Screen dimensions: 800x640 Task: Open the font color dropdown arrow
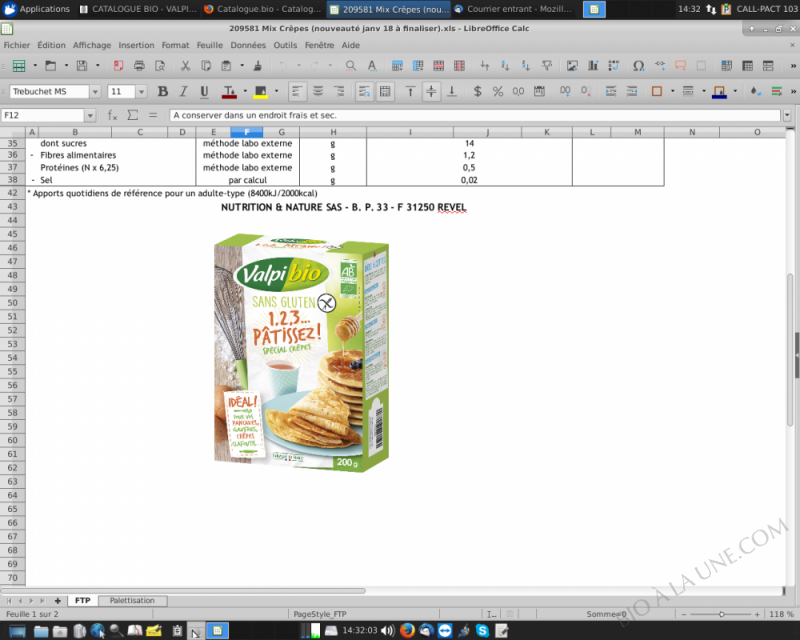click(245, 91)
